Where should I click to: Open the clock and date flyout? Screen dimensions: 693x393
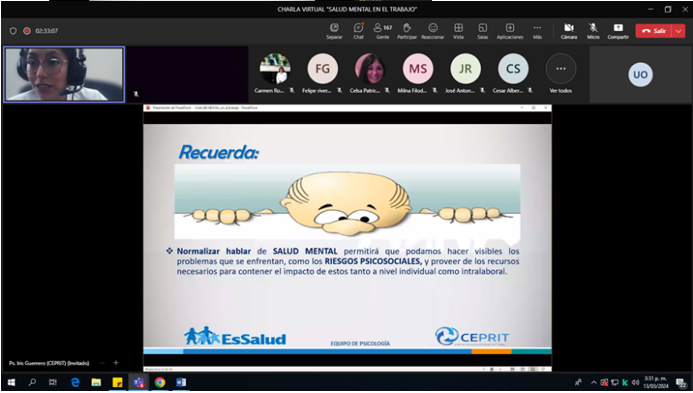coord(655,382)
